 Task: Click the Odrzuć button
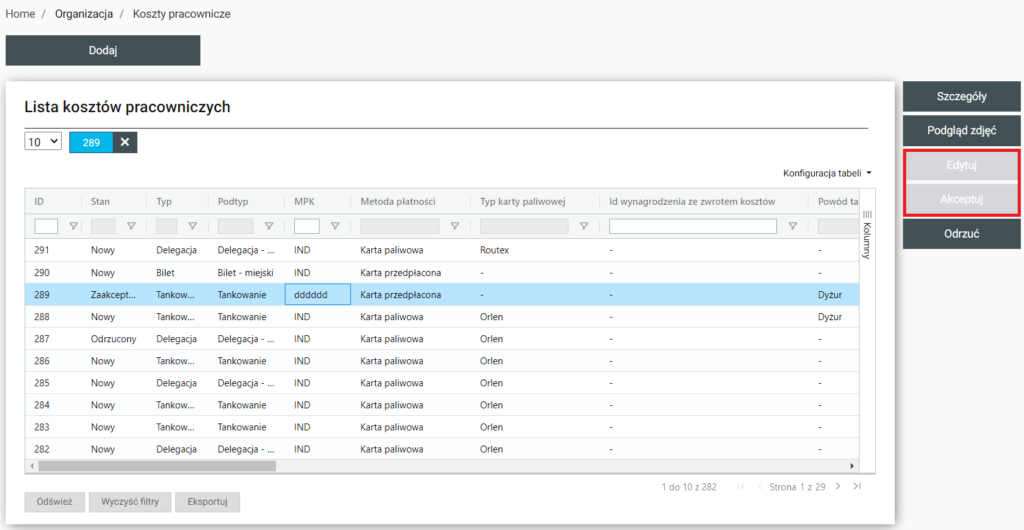pos(960,234)
